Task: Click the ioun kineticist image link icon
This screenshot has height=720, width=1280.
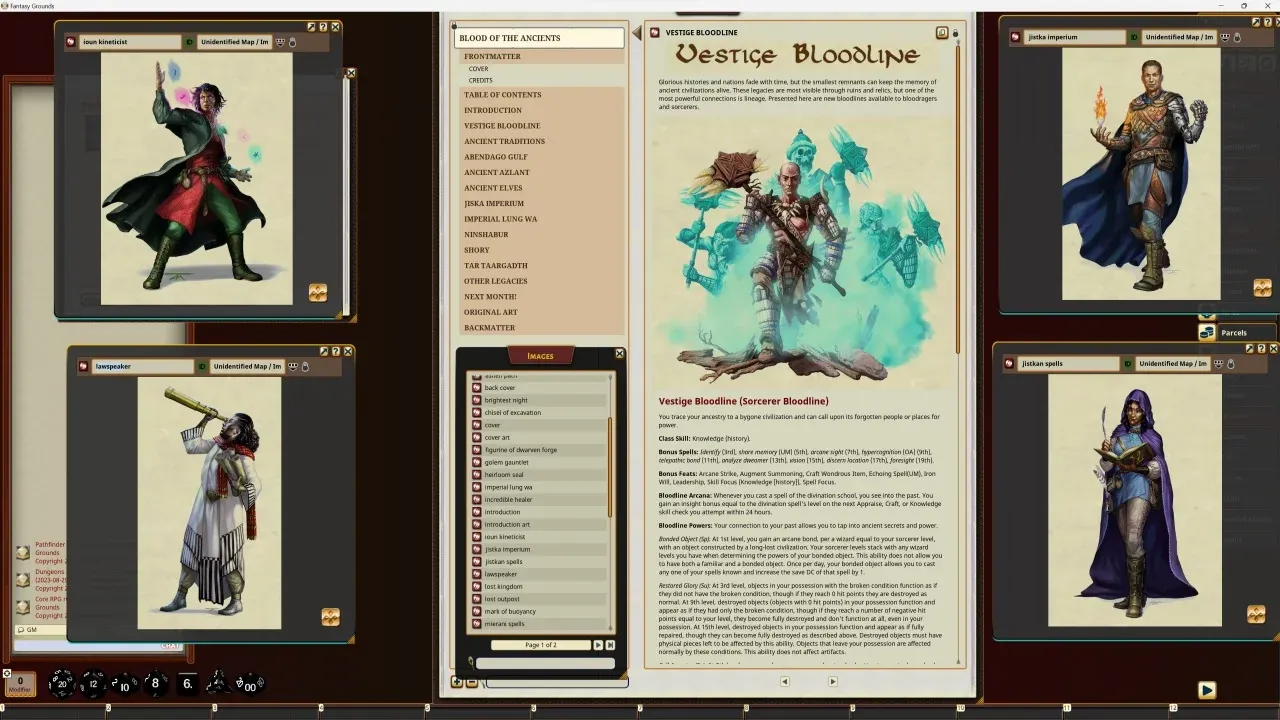Action: coord(71,42)
